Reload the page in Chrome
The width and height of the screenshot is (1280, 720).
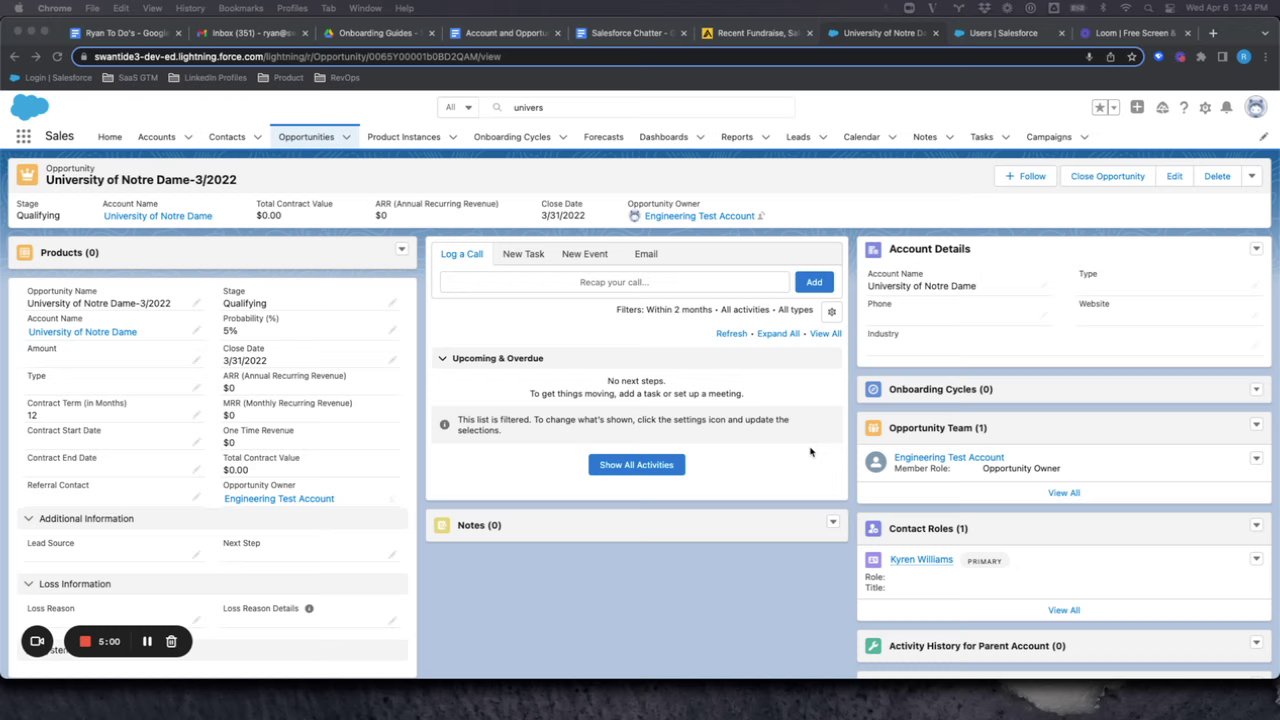(57, 57)
